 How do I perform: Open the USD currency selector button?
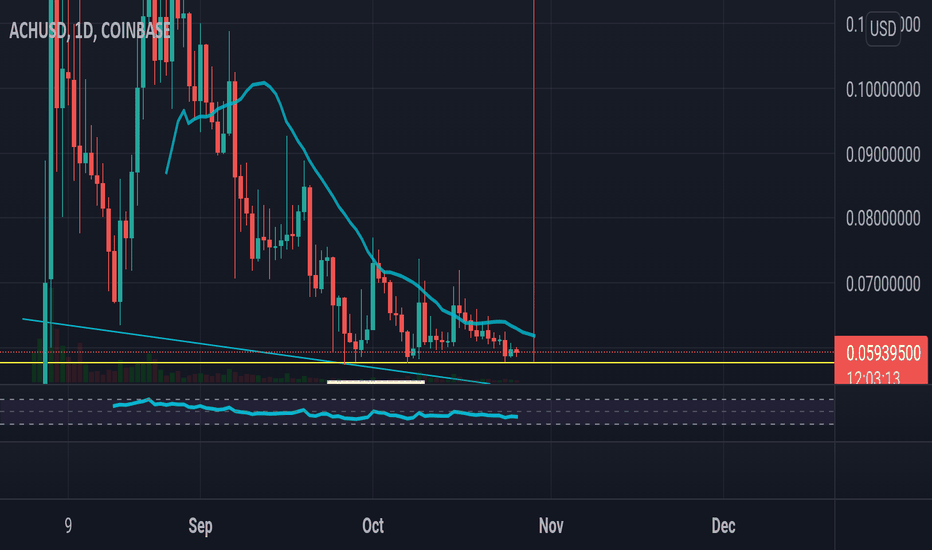(883, 28)
